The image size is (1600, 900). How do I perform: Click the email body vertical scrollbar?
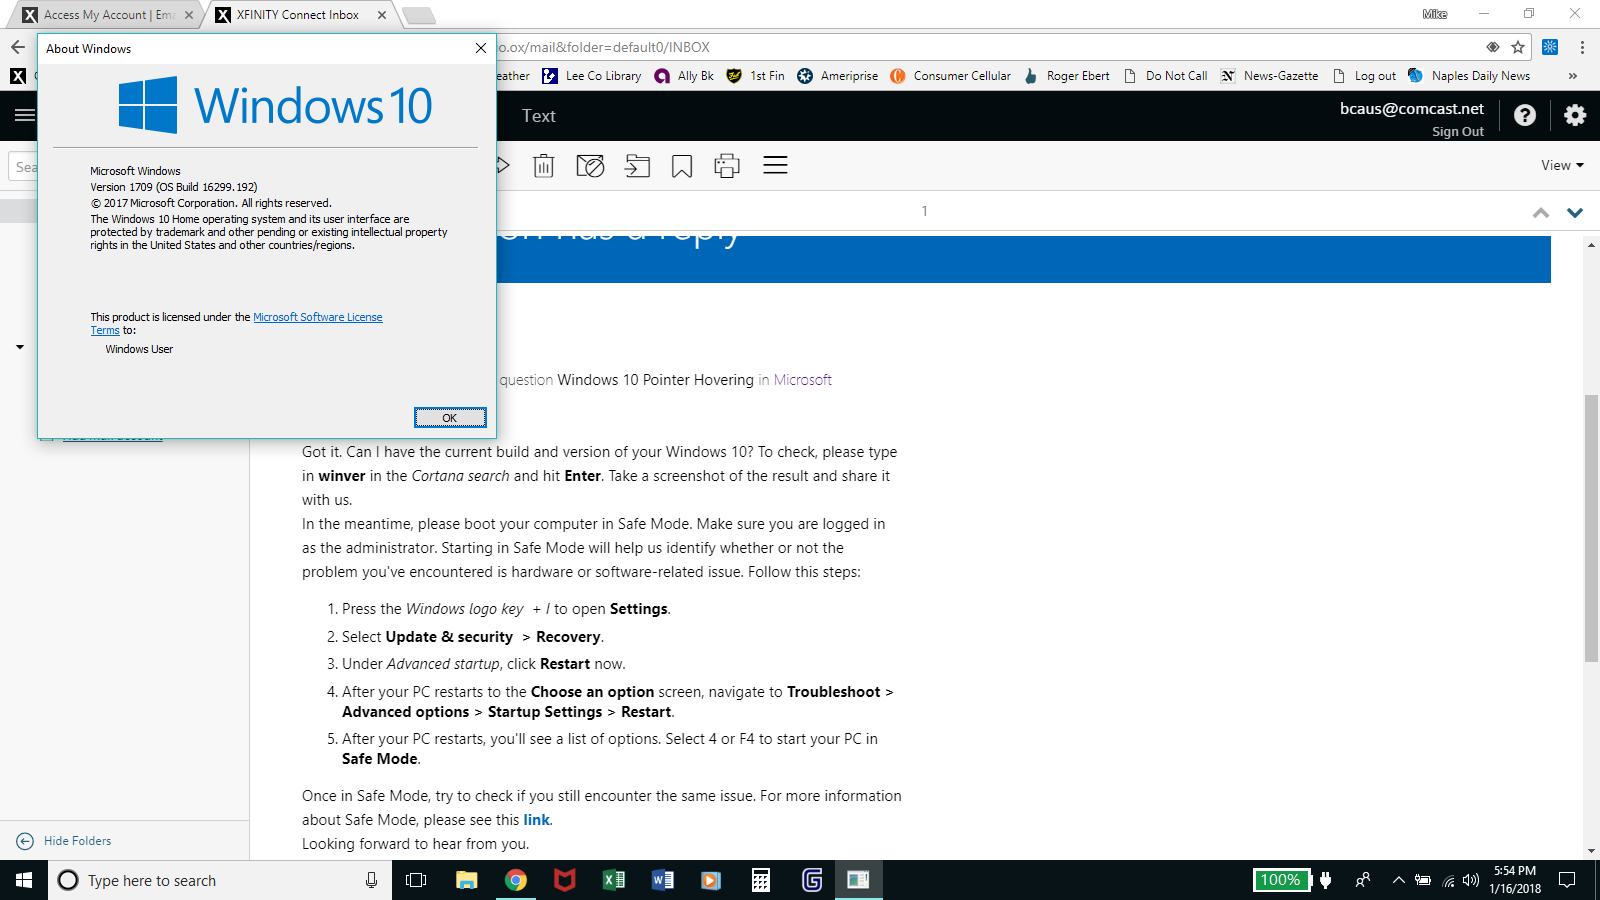1591,528
